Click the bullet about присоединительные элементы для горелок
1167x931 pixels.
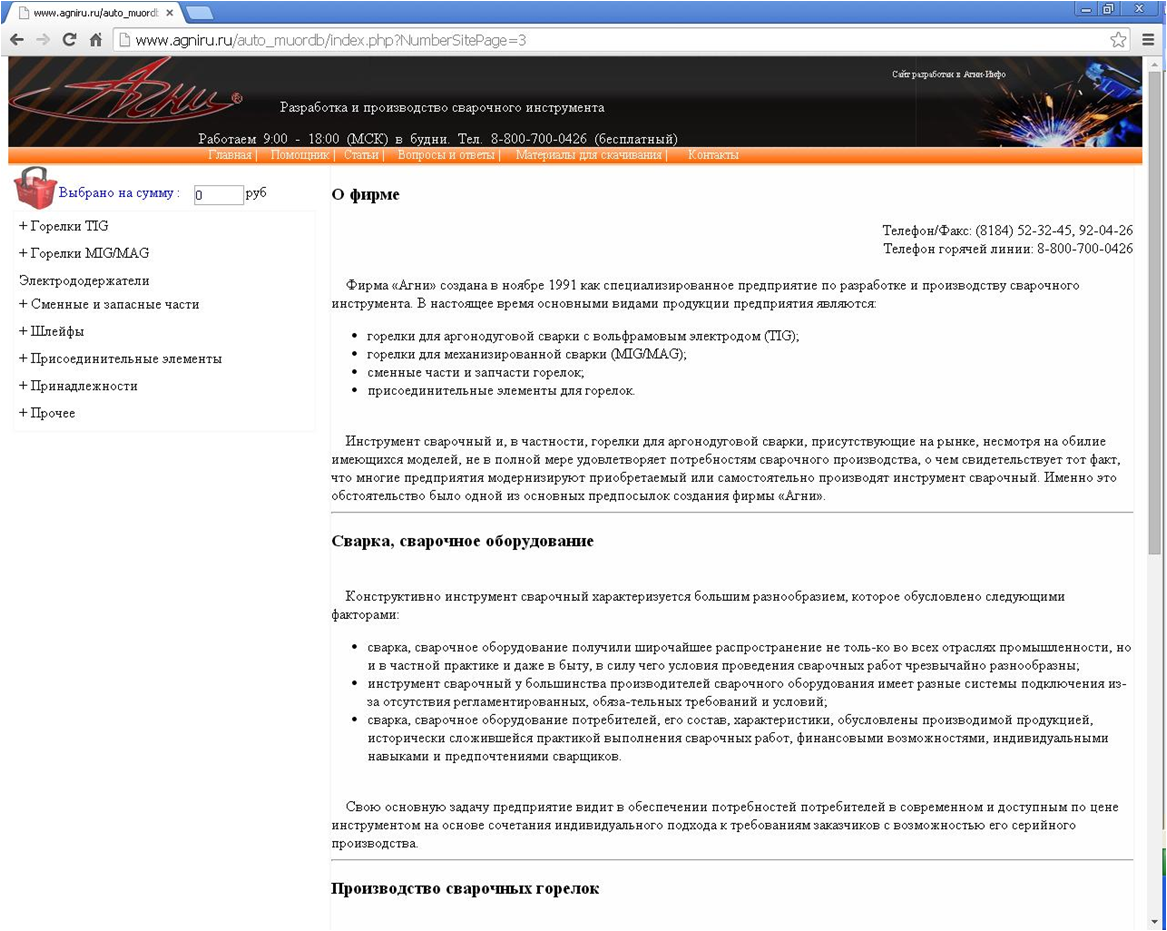tap(501, 391)
